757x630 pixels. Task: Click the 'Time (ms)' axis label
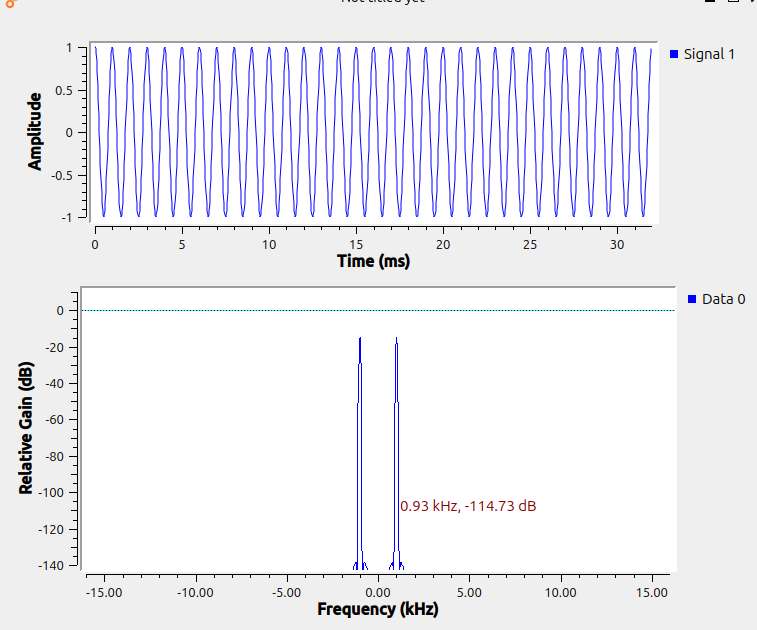coord(373,261)
